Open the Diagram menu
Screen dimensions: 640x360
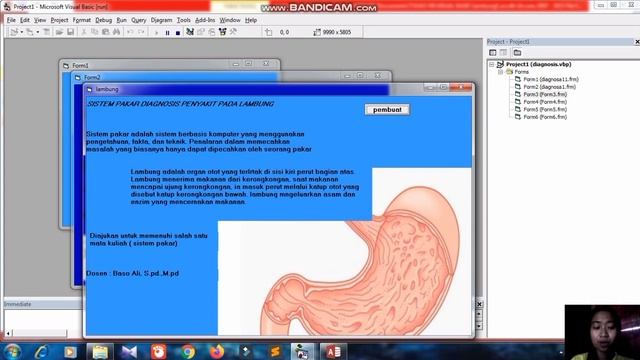click(x=161, y=20)
